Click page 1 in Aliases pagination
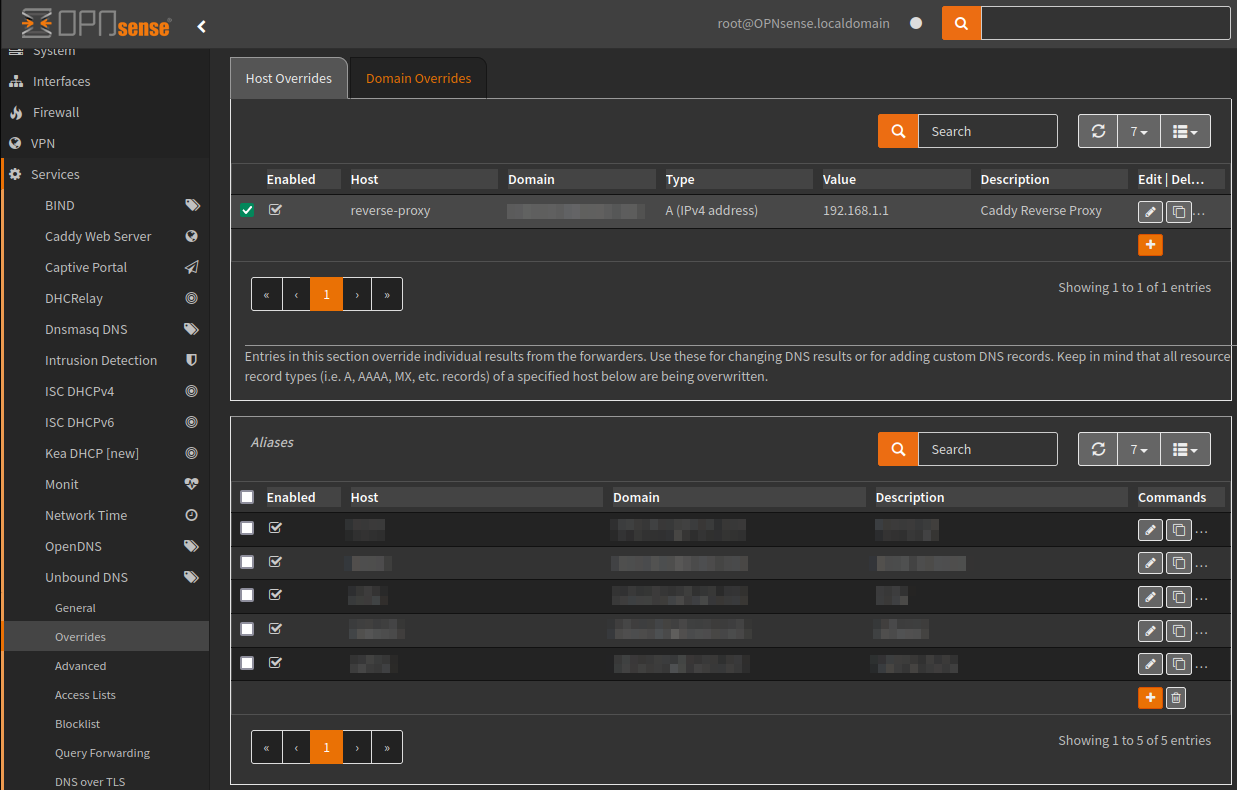 point(326,747)
